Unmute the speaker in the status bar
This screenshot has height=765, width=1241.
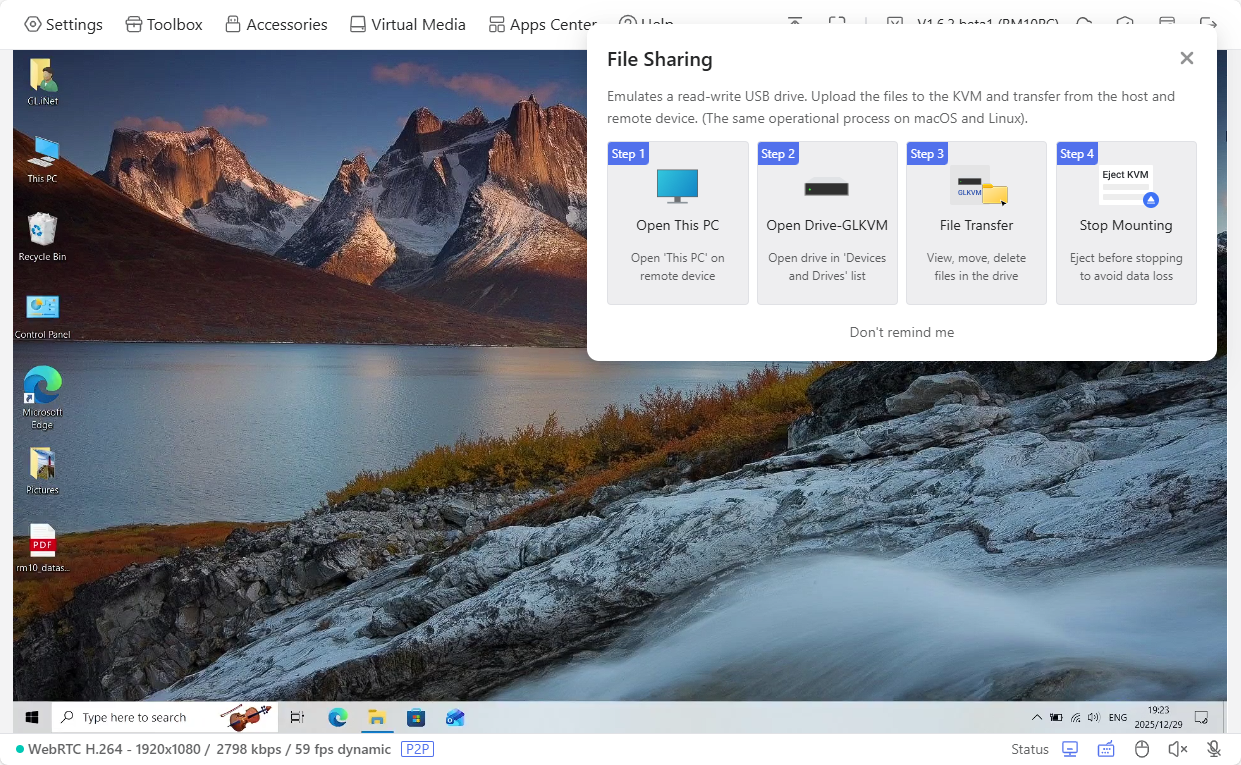pyautogui.click(x=1177, y=748)
